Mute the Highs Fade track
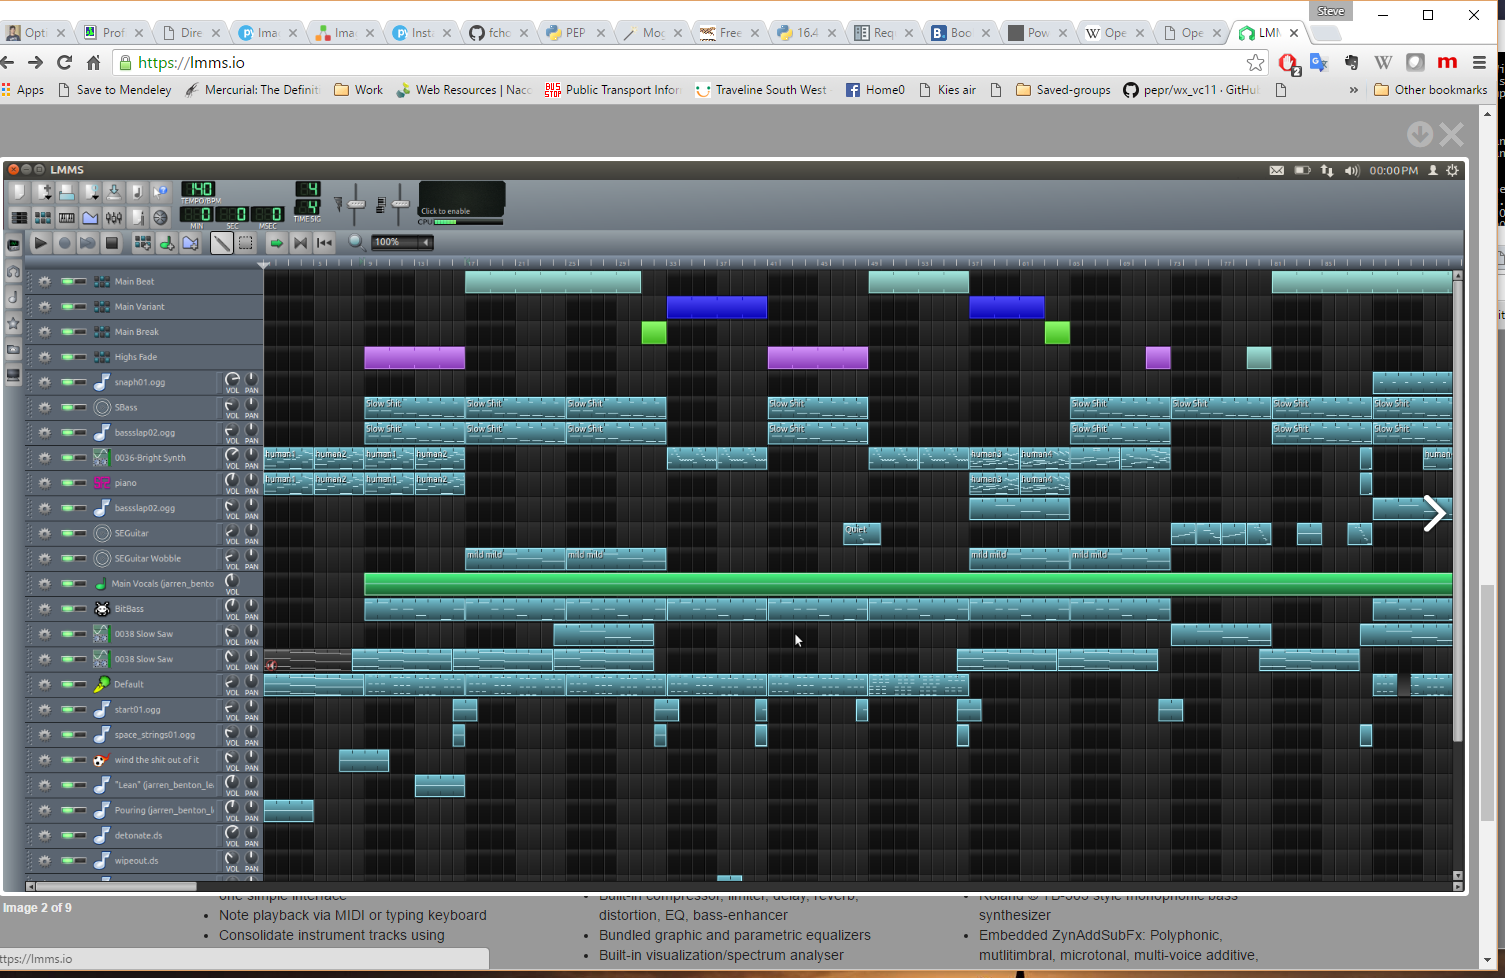1505x978 pixels. (x=66, y=357)
